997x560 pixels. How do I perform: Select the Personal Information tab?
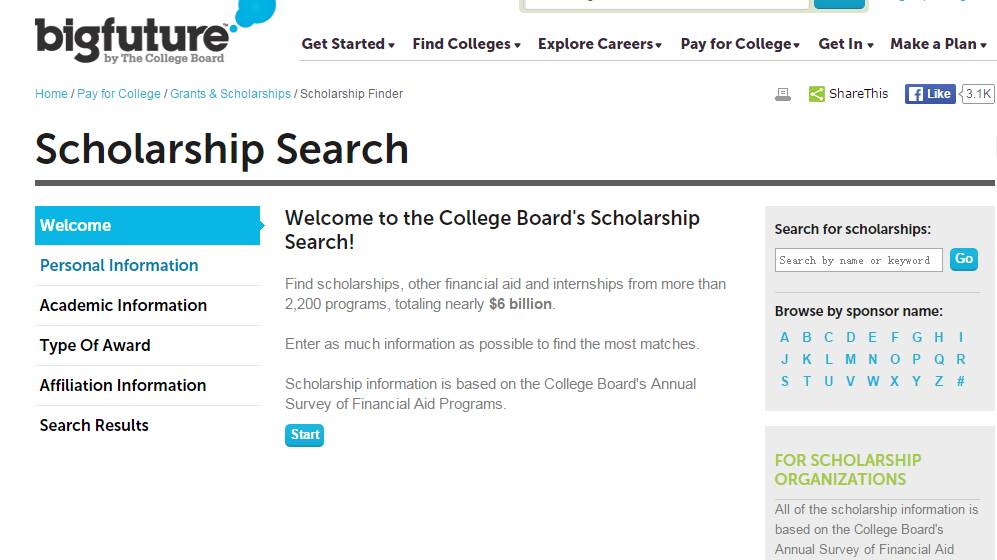(x=119, y=265)
